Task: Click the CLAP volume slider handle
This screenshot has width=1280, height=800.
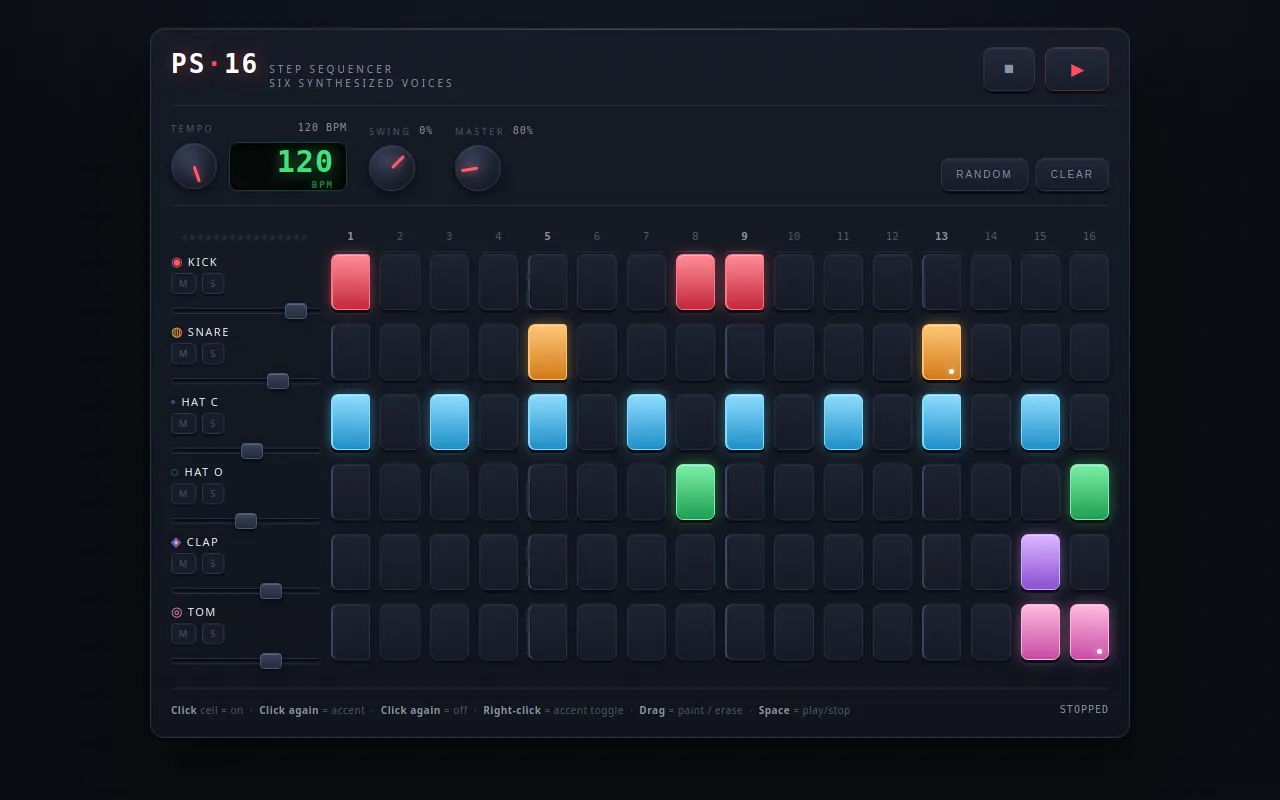Action: [x=271, y=591]
